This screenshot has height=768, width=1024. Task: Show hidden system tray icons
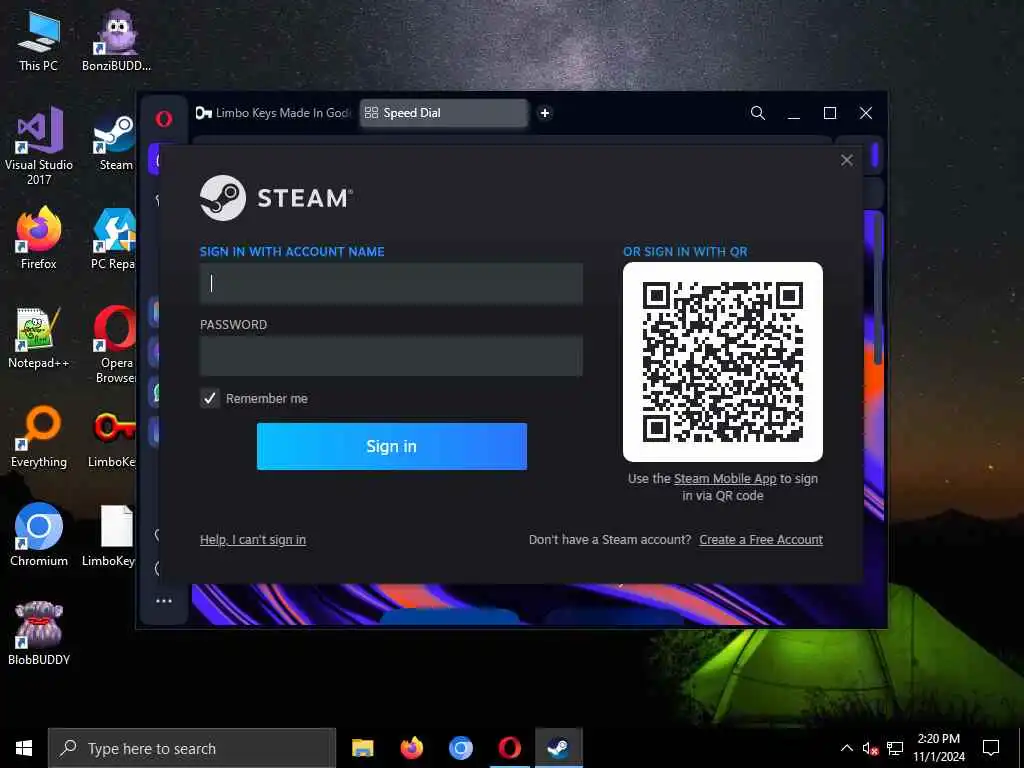coord(846,748)
